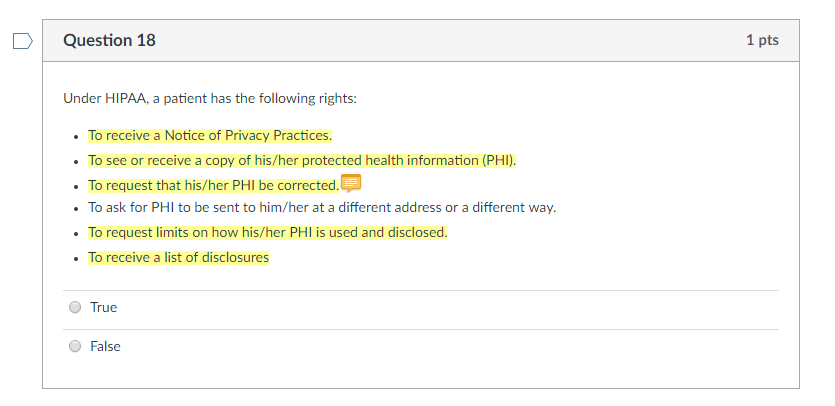Screen dimensions: 835x406
Task: Click the (PHI) abbreviation in second bullet
Action: (x=498, y=160)
